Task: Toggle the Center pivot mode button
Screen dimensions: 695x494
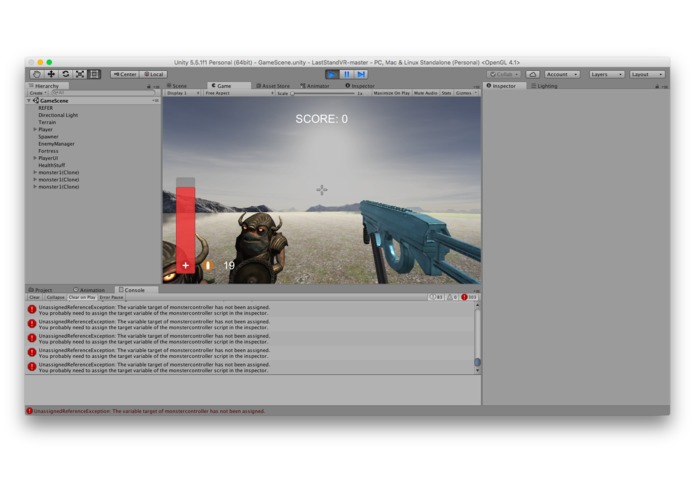Action: pos(125,74)
